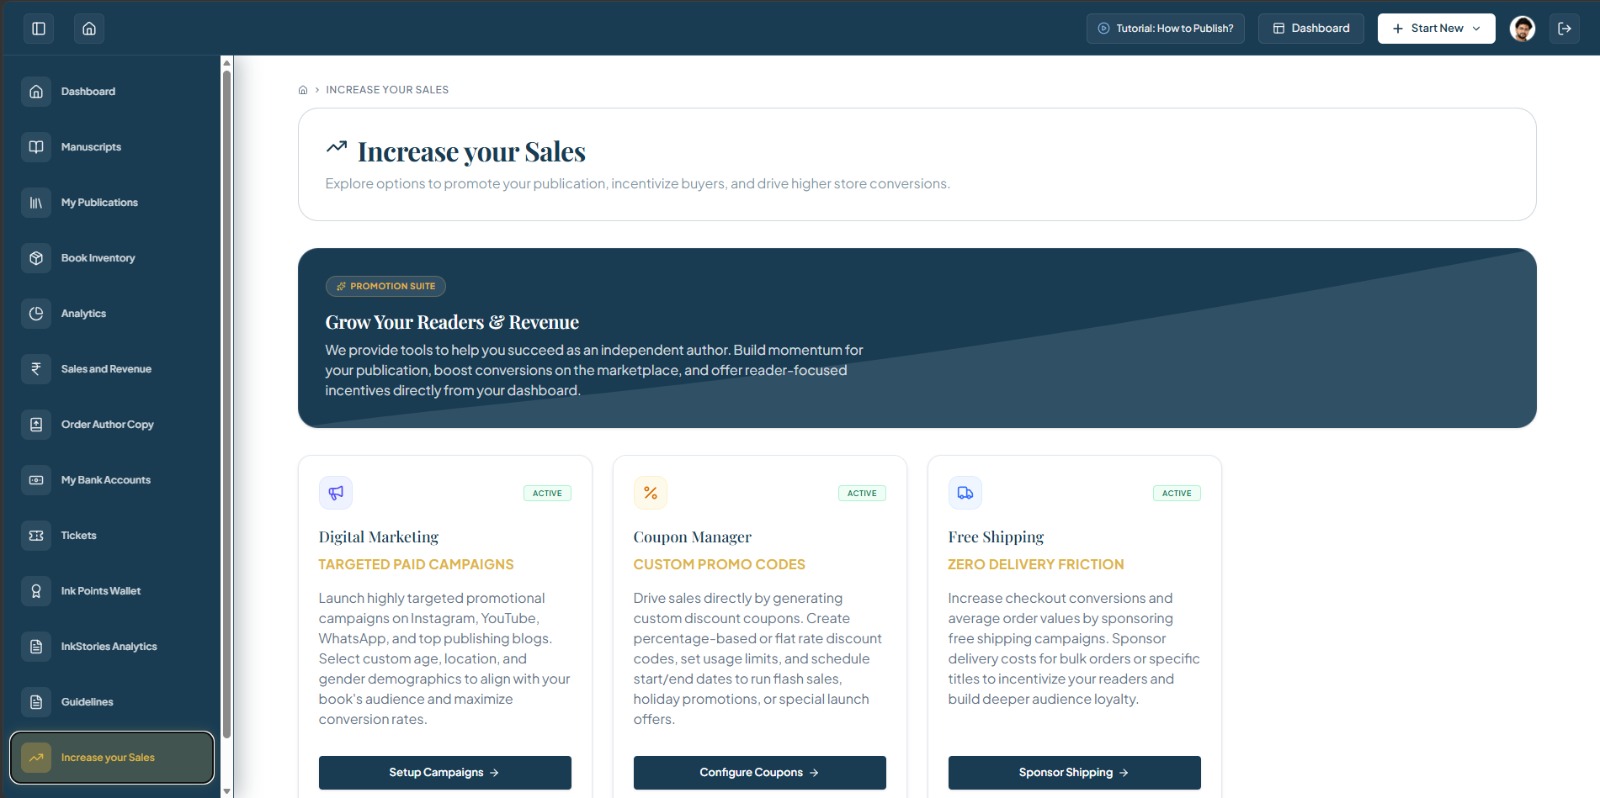The width and height of the screenshot is (1600, 798).
Task: Click the Book Inventory box icon
Action: click(x=36, y=258)
